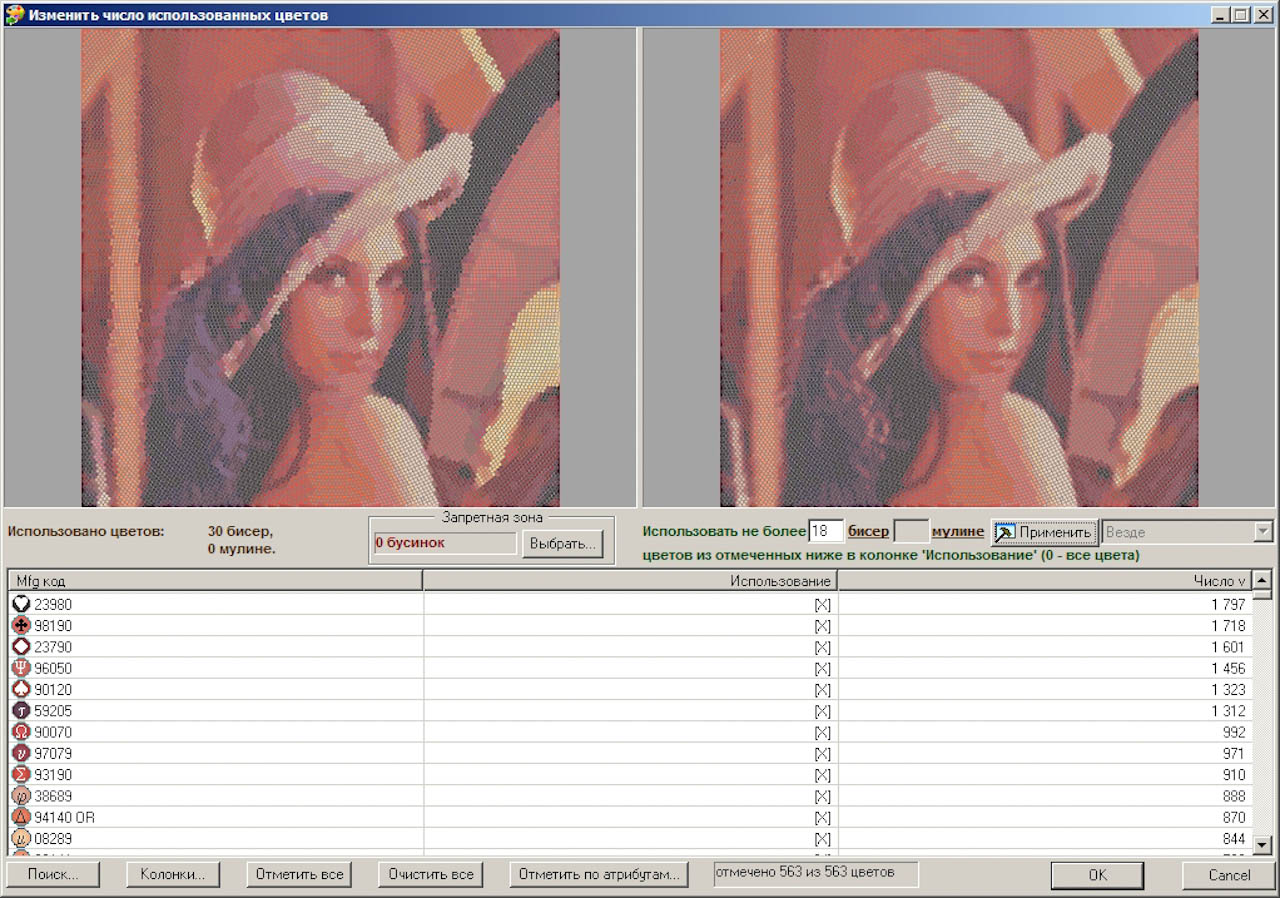The height and width of the screenshot is (898, 1280).
Task: Click the bead symbol icon for code 90120
Action: point(22,689)
